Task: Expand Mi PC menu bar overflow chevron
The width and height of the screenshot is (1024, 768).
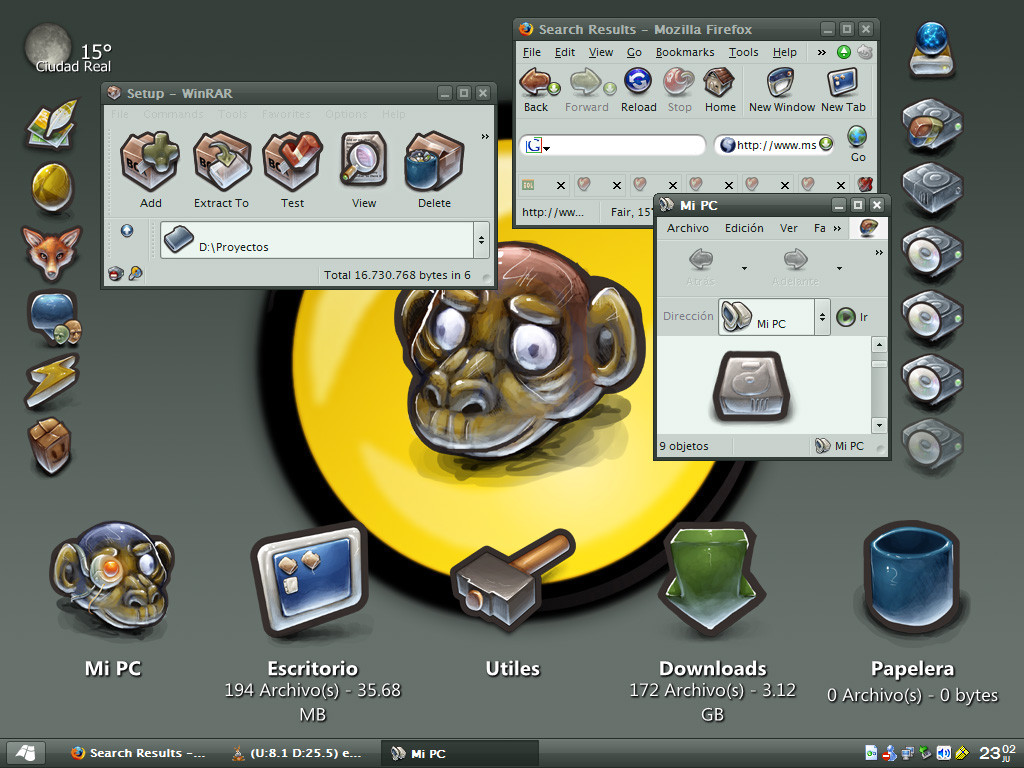Action: (837, 228)
